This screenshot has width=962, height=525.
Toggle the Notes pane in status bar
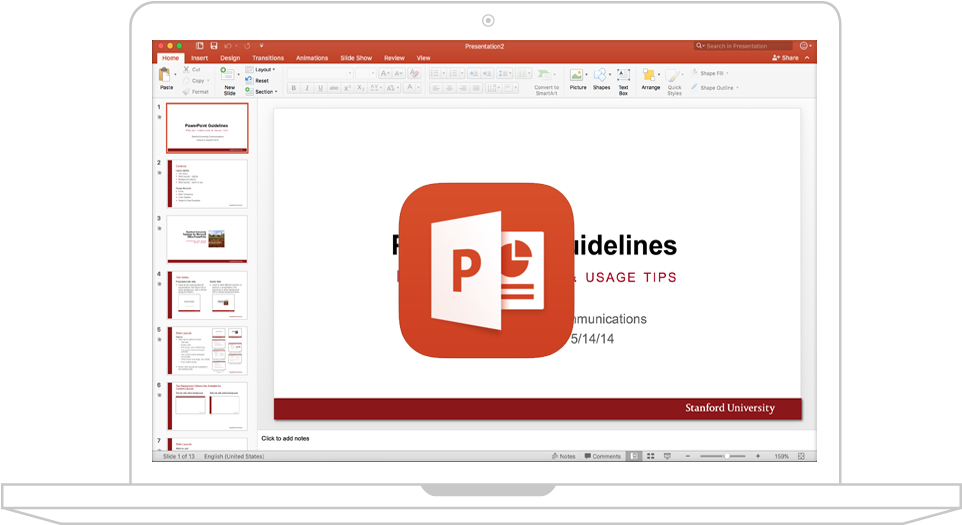563,456
